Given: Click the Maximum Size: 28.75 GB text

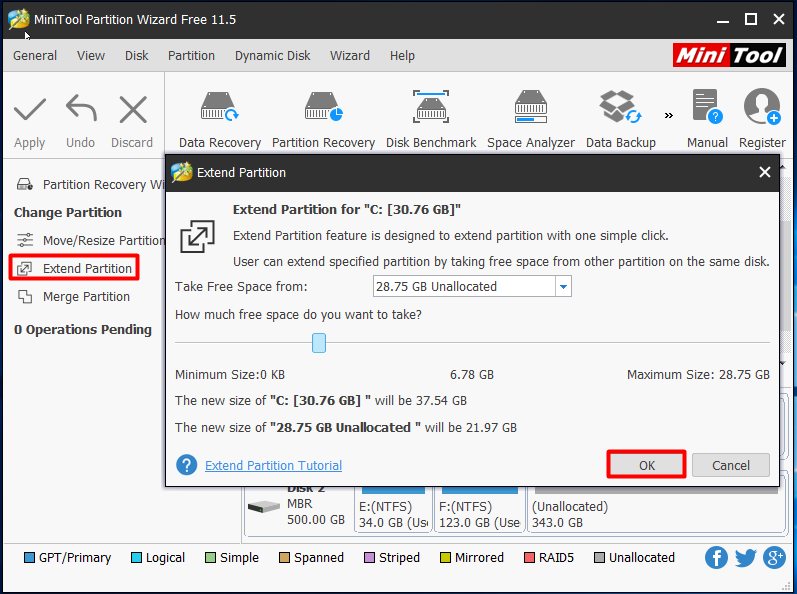Looking at the screenshot, I should (x=698, y=375).
